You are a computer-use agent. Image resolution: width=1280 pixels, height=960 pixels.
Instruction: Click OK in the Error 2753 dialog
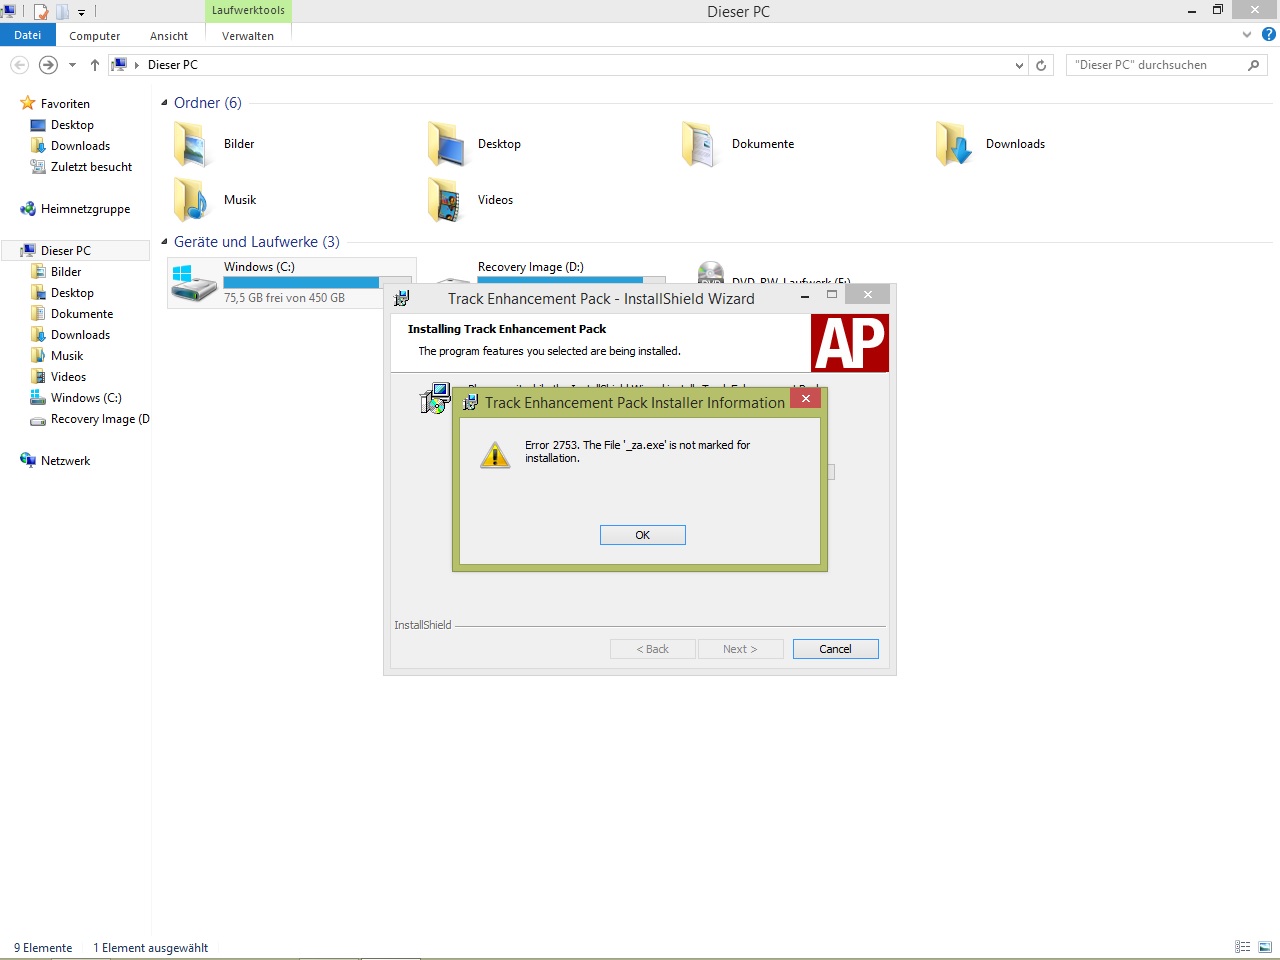click(642, 535)
